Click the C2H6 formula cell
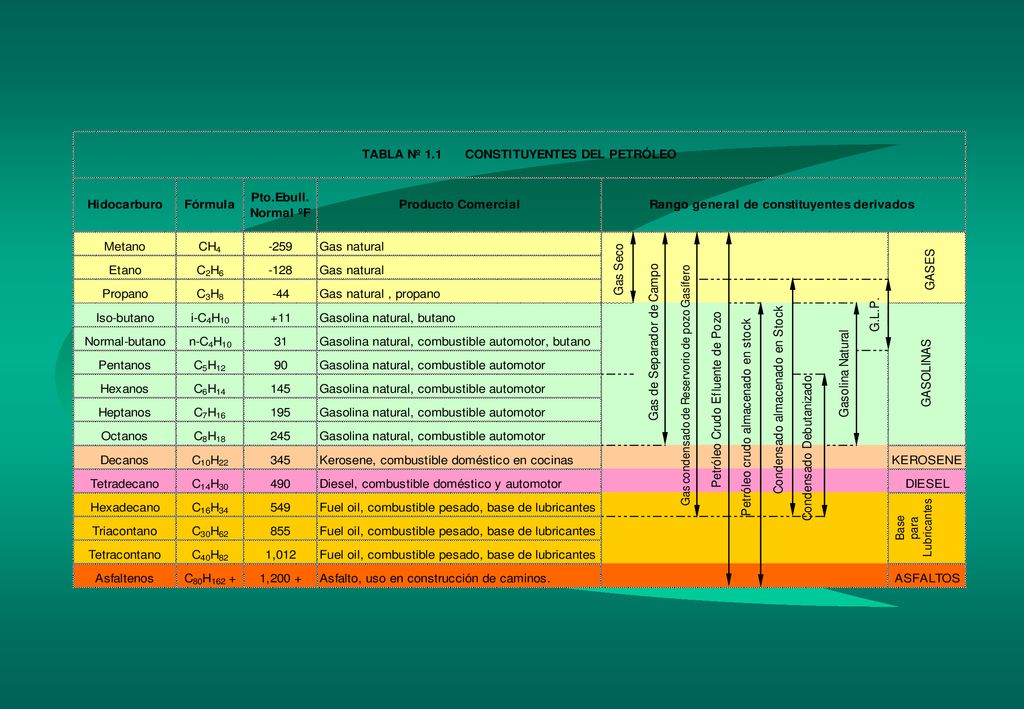The width and height of the screenshot is (1024, 709). coord(210,270)
